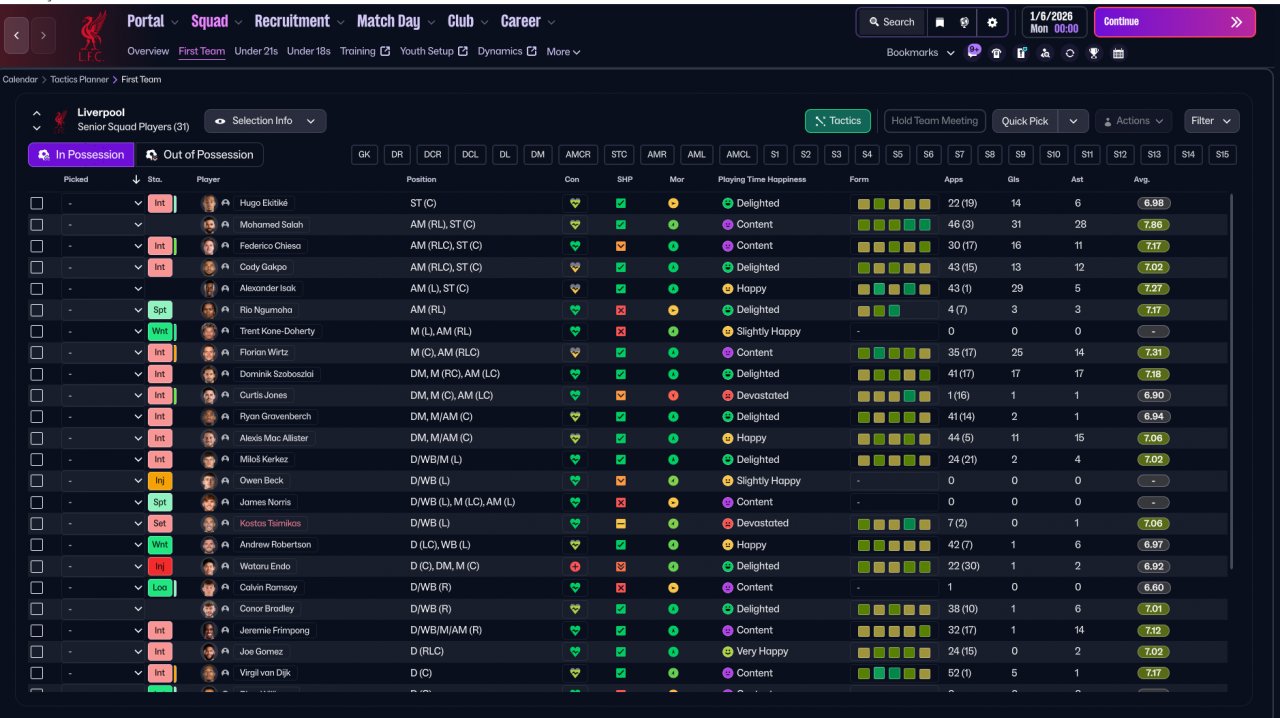Click the Int status badge for Hugo Ekitiké
This screenshot has width=1280, height=718.
click(159, 203)
